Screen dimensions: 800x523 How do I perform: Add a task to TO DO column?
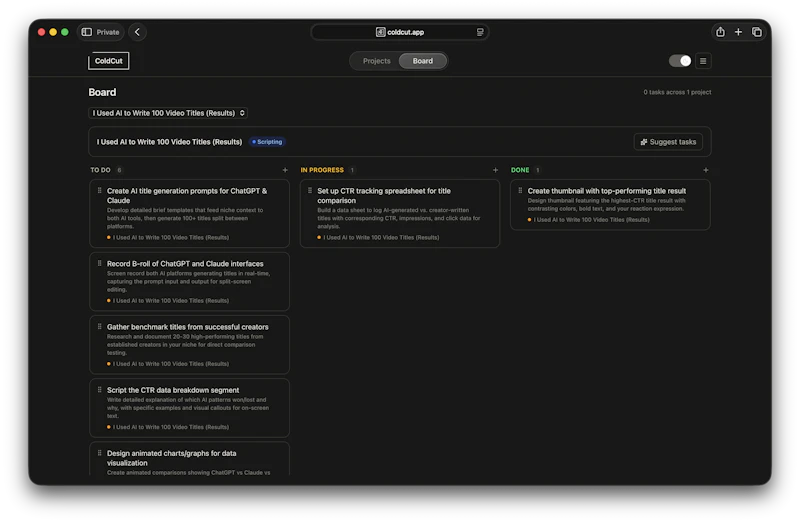pyautogui.click(x=285, y=170)
